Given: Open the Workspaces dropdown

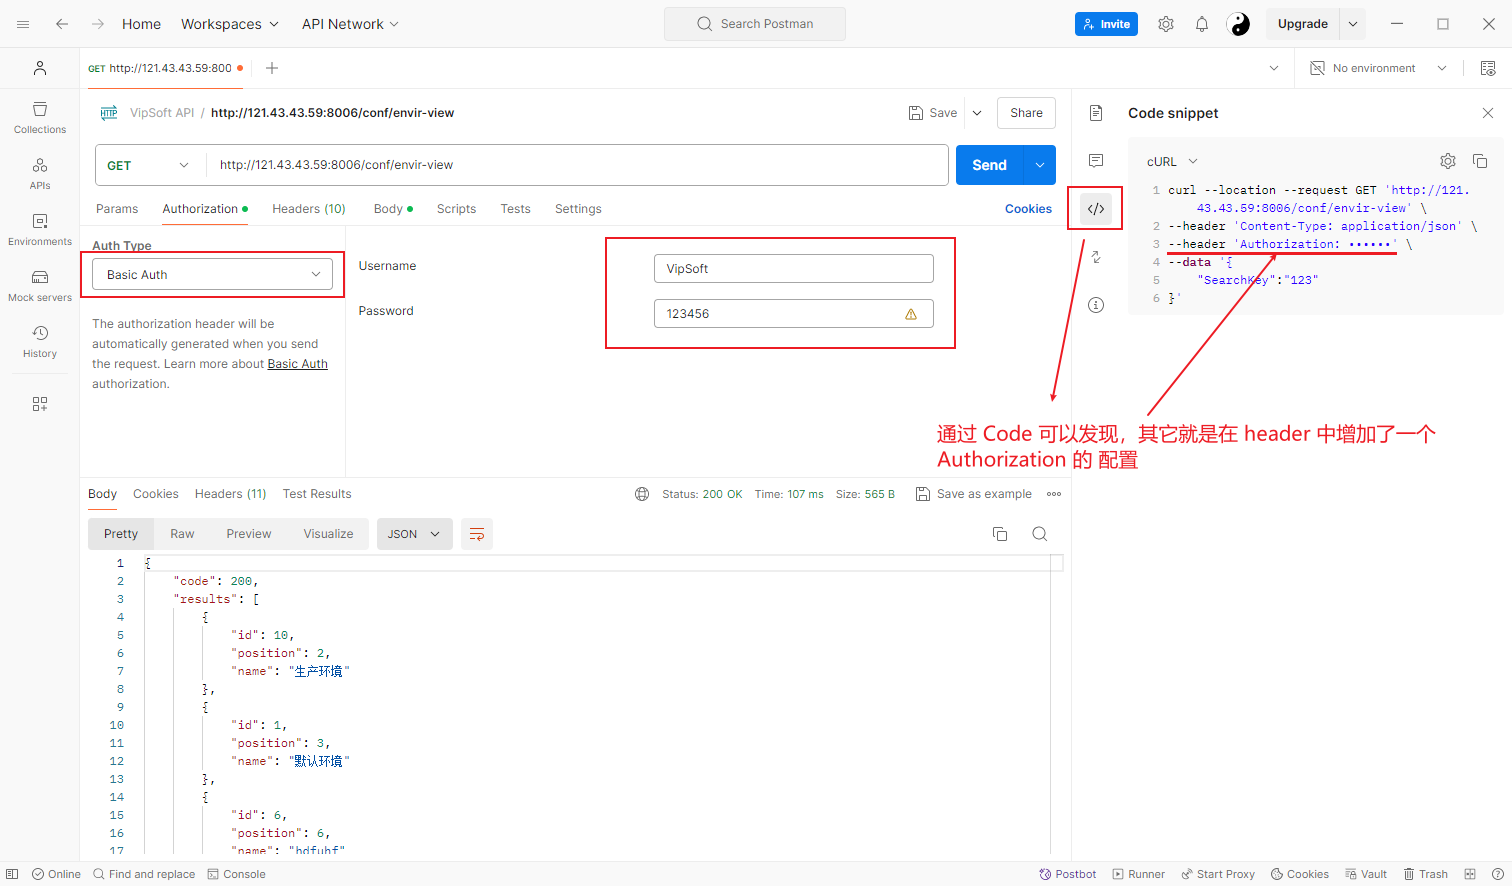Looking at the screenshot, I should click(x=230, y=24).
